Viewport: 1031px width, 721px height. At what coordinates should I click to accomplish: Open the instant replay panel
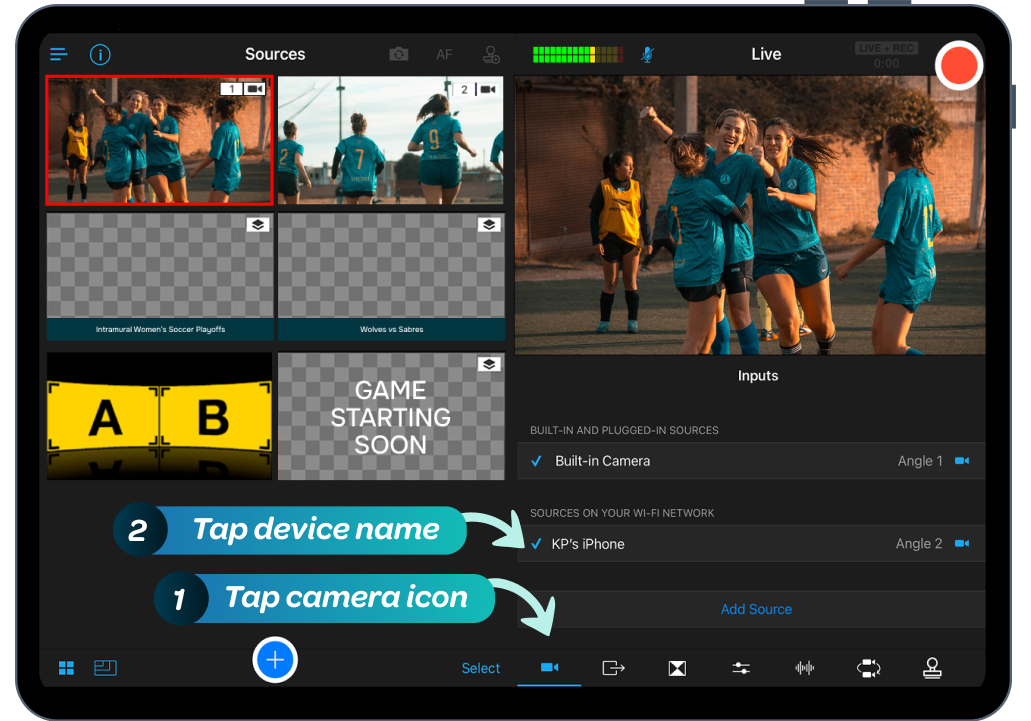(x=869, y=667)
